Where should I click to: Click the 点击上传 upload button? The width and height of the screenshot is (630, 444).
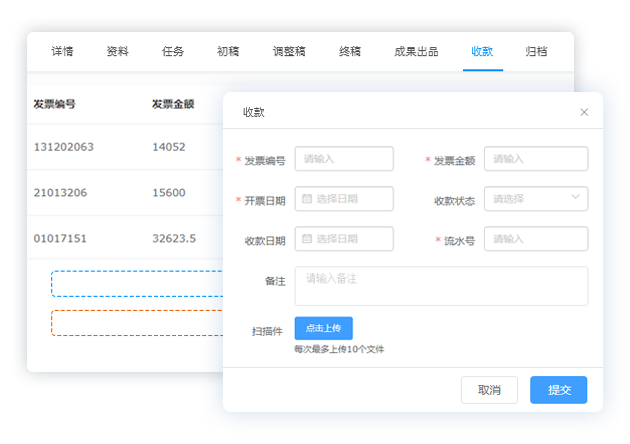(323, 328)
